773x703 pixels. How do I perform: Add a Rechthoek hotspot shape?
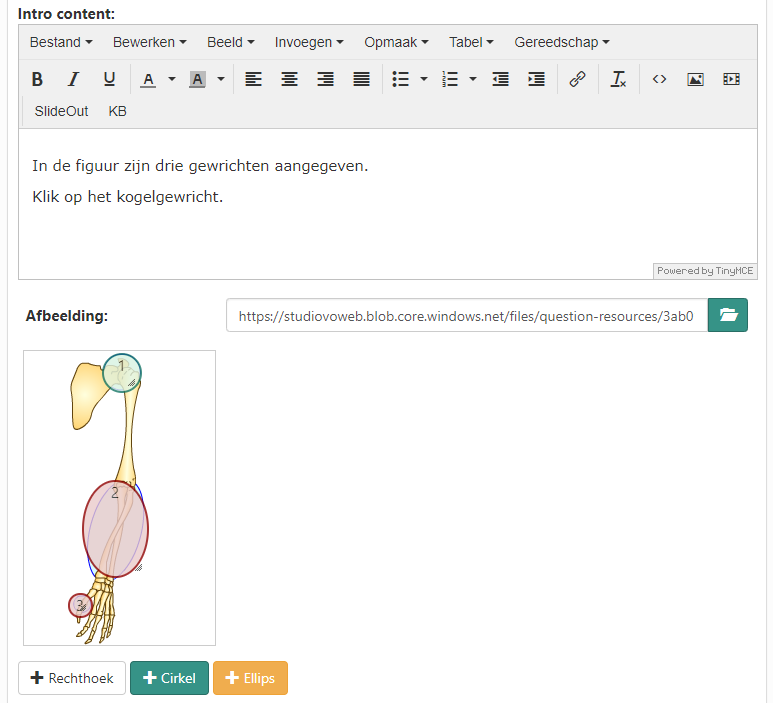[x=72, y=678]
